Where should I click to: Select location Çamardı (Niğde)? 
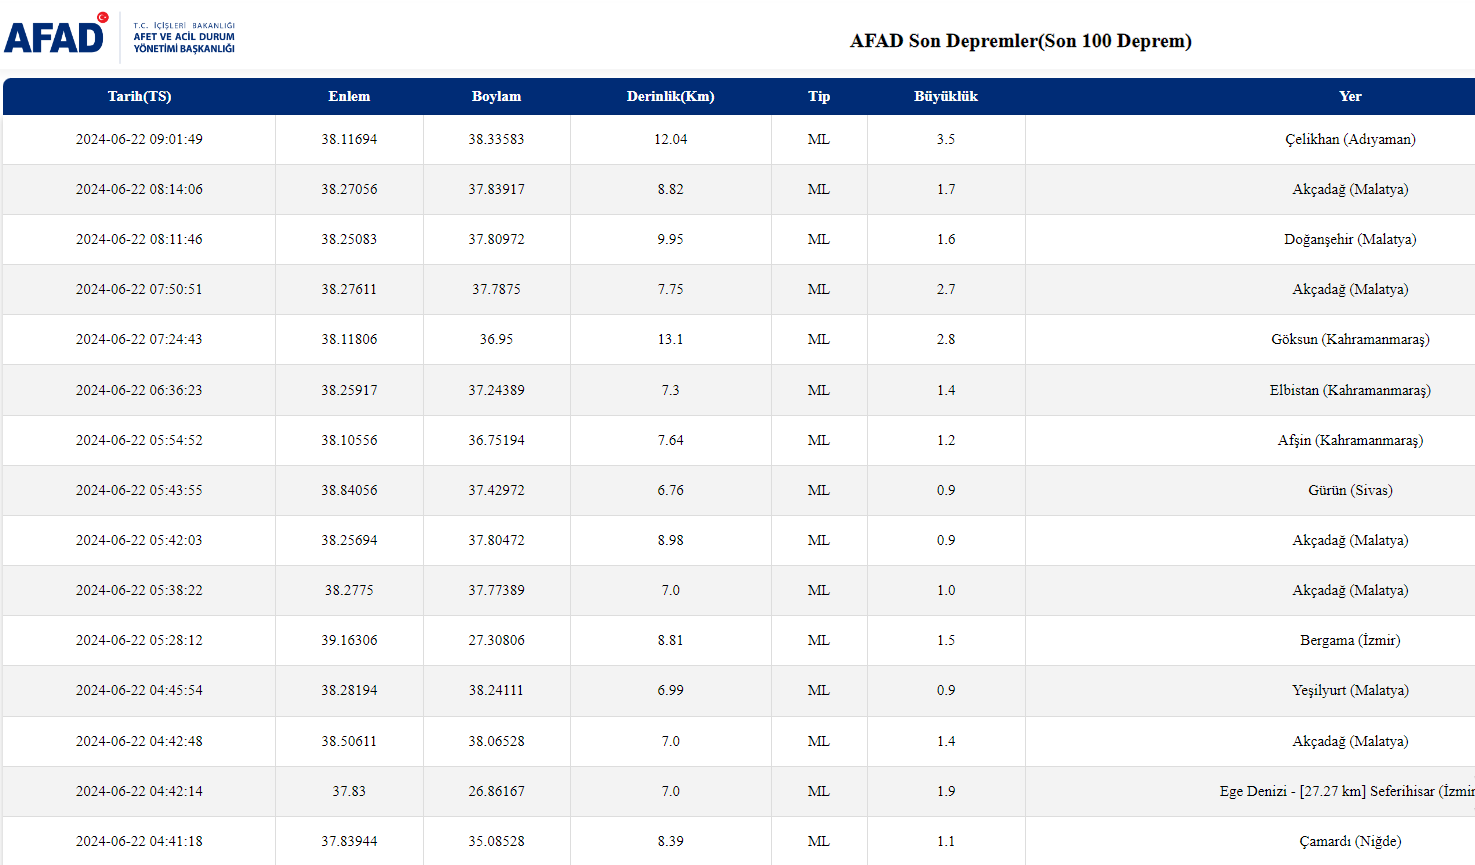pos(1350,841)
